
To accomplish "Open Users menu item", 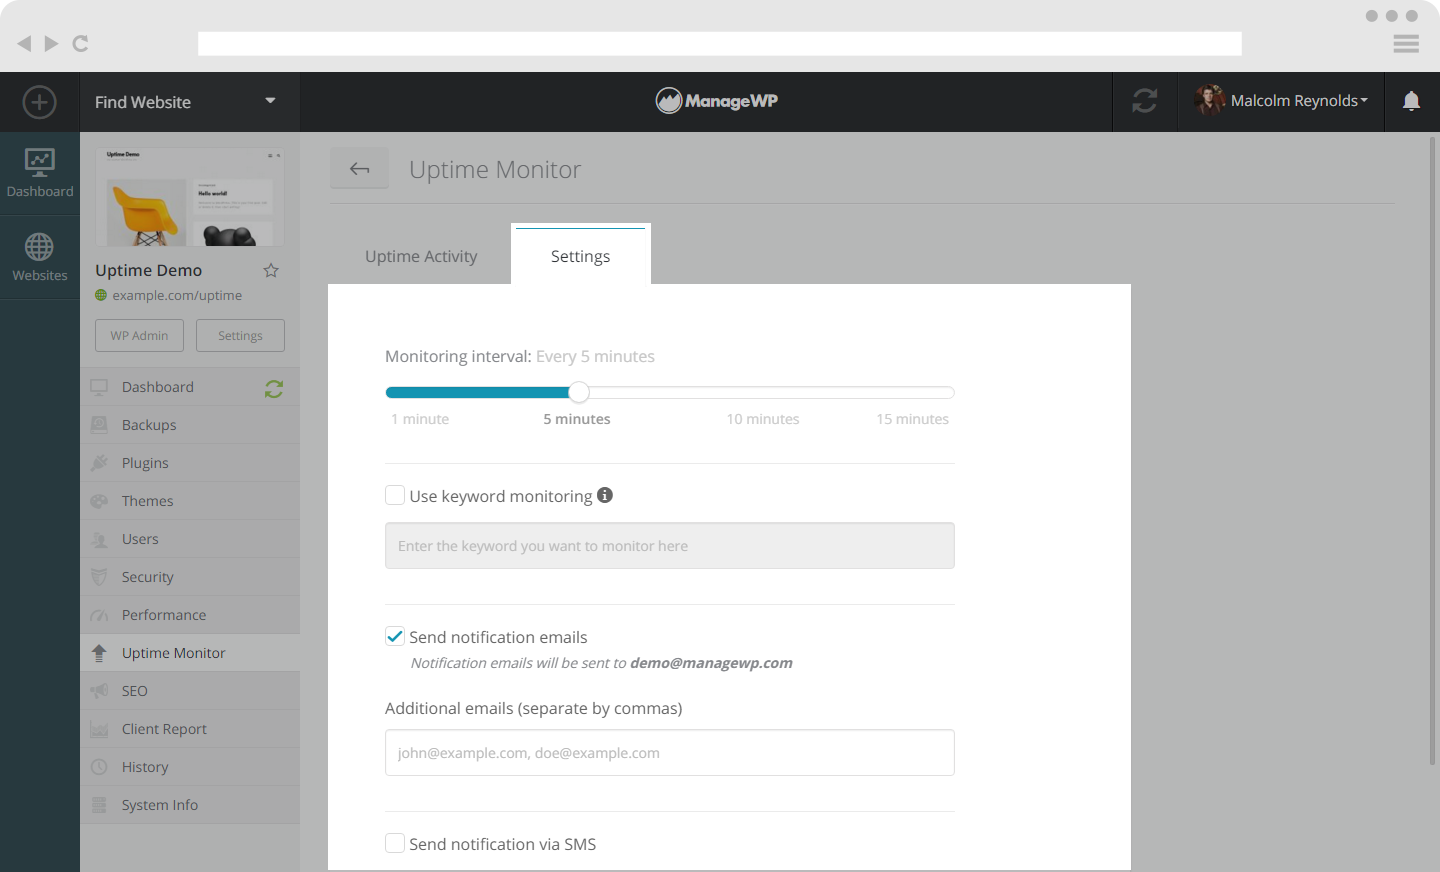I will [x=190, y=539].
